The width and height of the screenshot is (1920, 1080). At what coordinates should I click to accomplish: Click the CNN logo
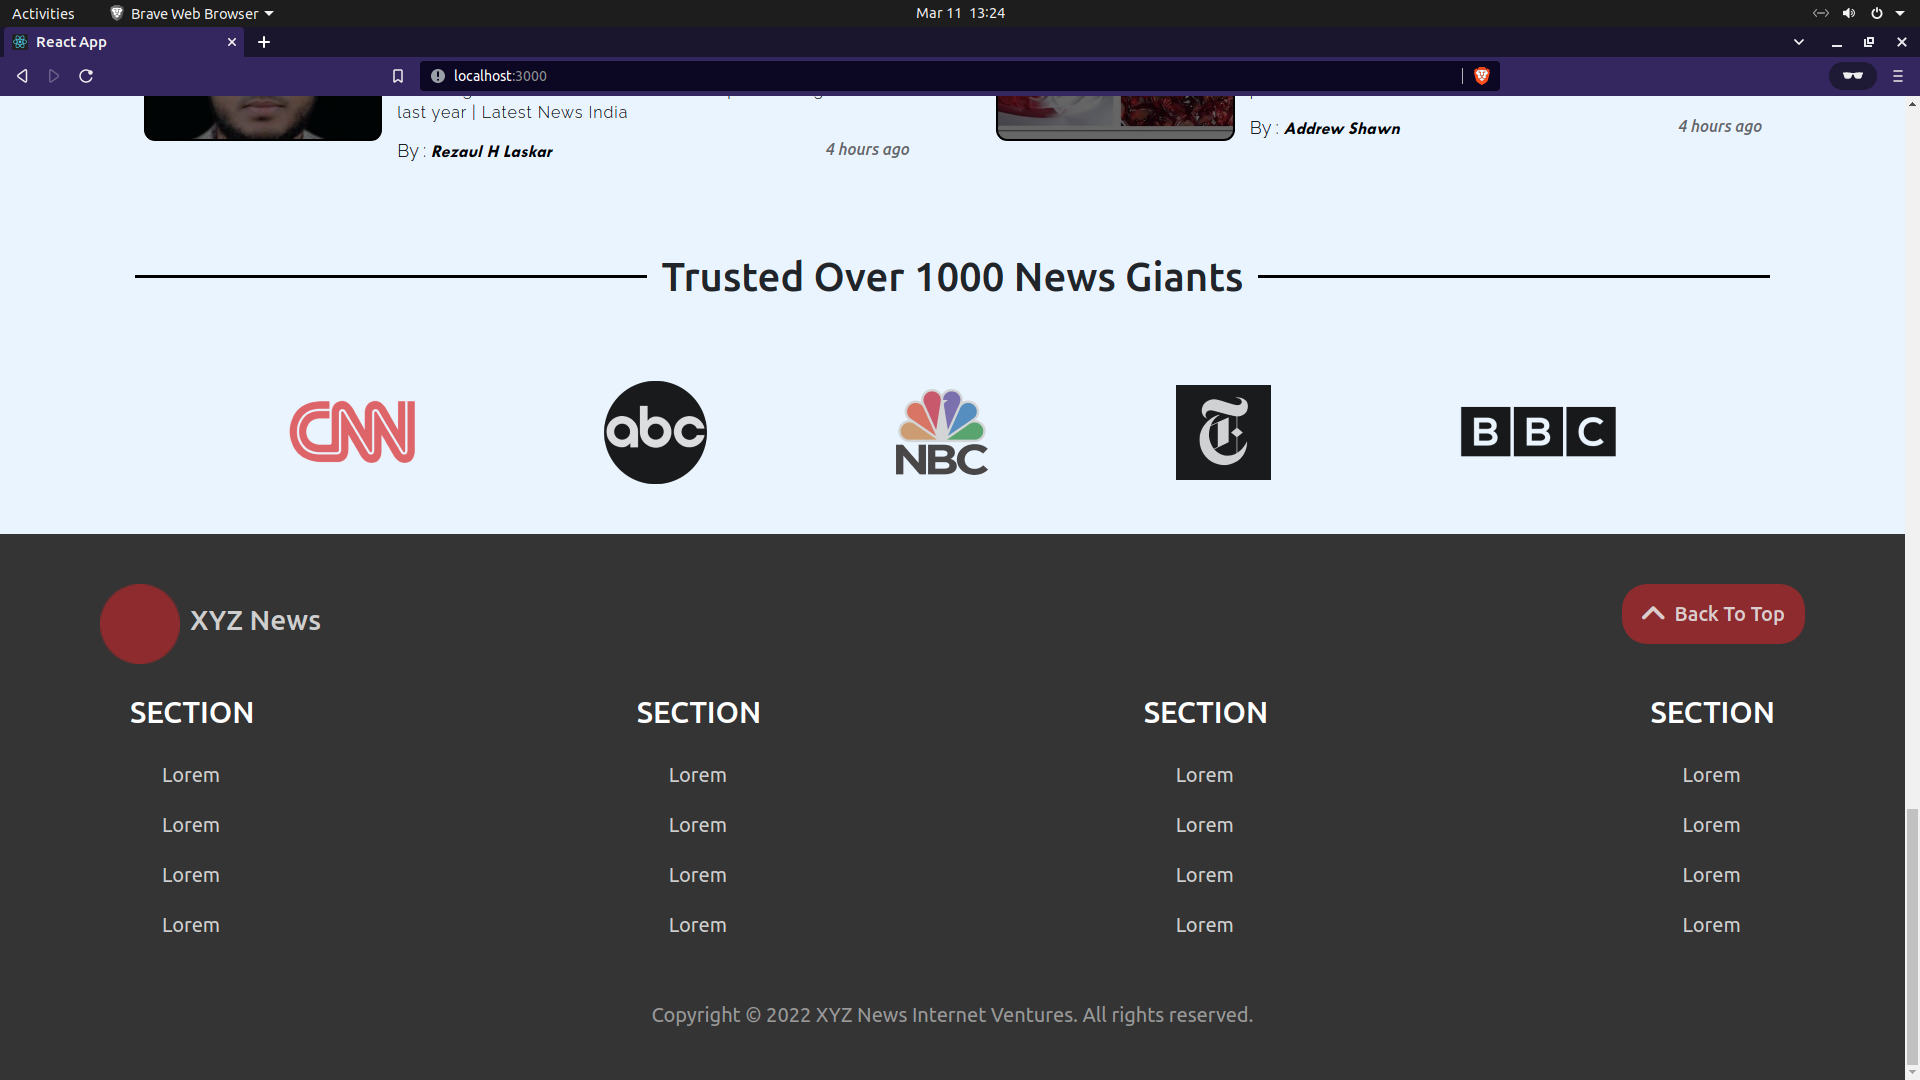352,432
